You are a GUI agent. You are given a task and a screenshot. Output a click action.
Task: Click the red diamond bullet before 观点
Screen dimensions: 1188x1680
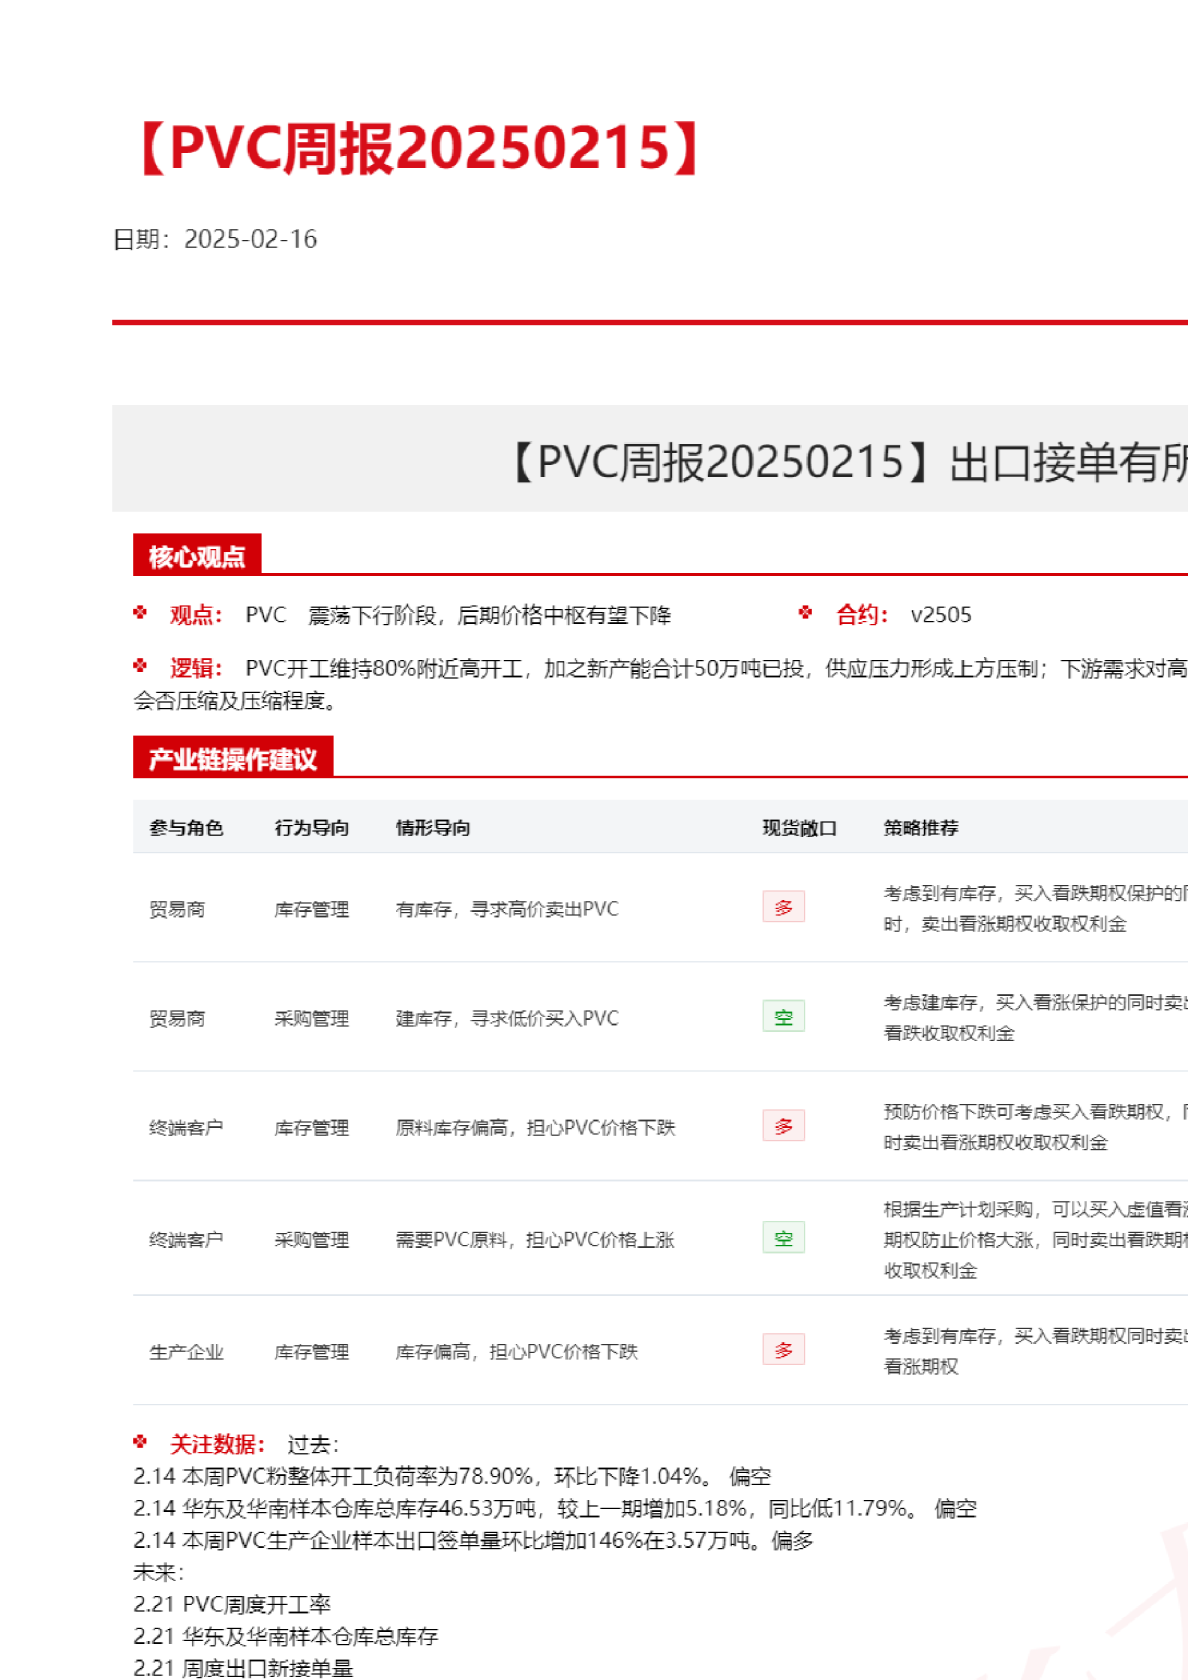click(140, 613)
